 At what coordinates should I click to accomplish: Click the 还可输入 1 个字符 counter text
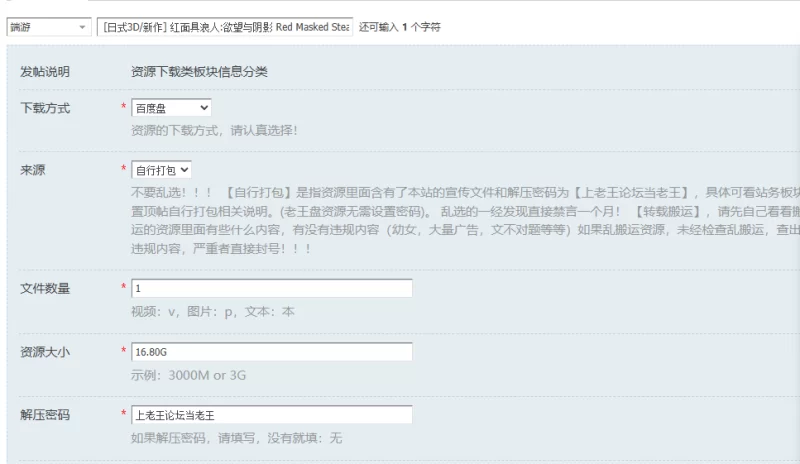(399, 27)
